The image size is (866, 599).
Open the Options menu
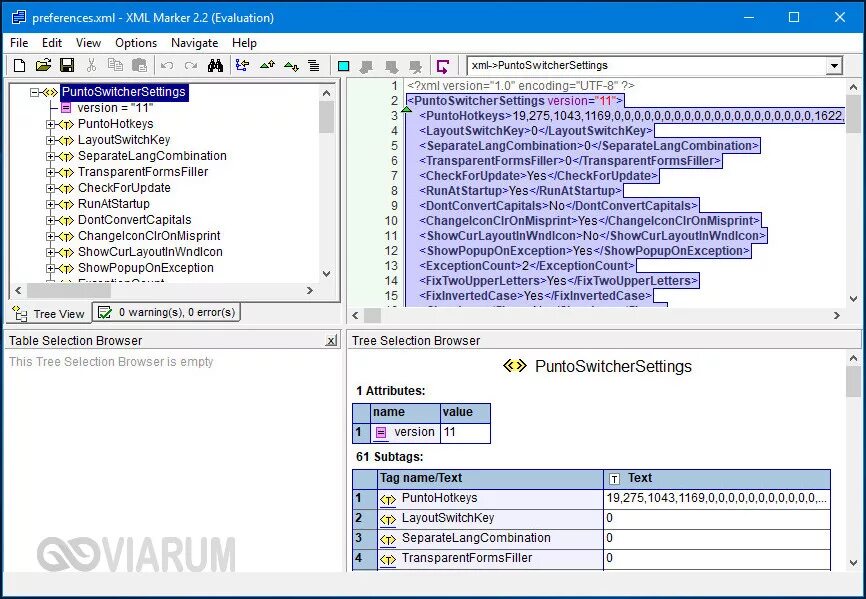(x=136, y=43)
